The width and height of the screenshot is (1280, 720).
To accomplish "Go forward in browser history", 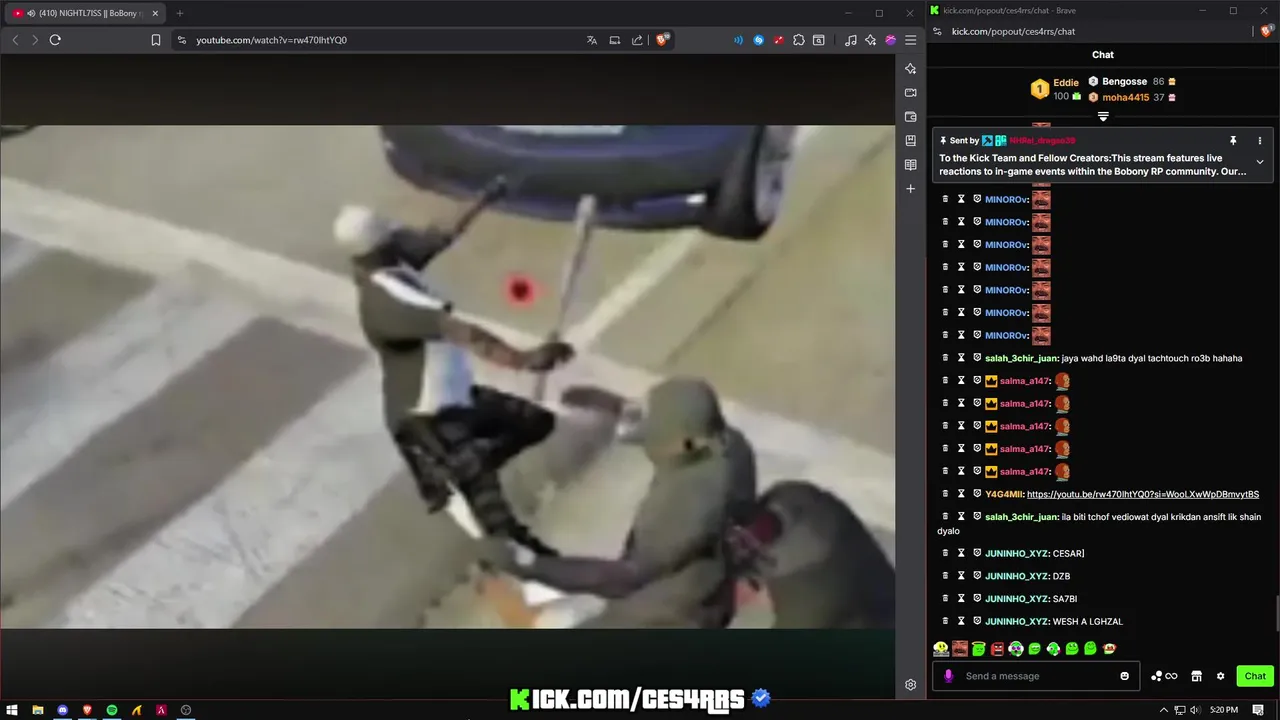I will [x=34, y=40].
